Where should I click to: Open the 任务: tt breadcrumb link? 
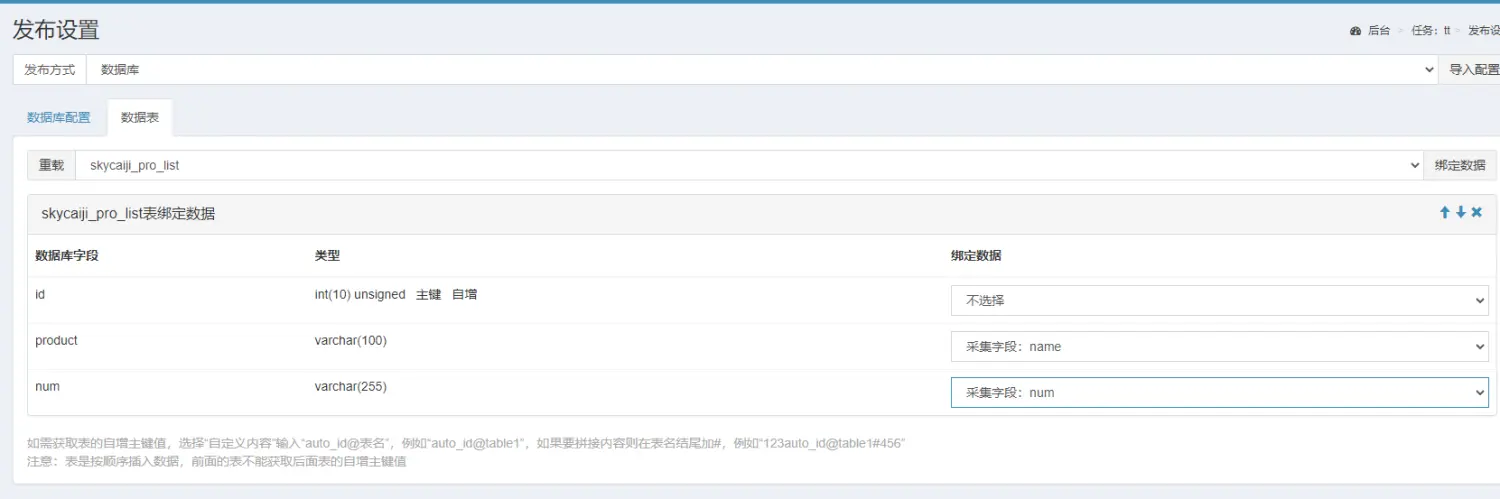(x=1431, y=31)
